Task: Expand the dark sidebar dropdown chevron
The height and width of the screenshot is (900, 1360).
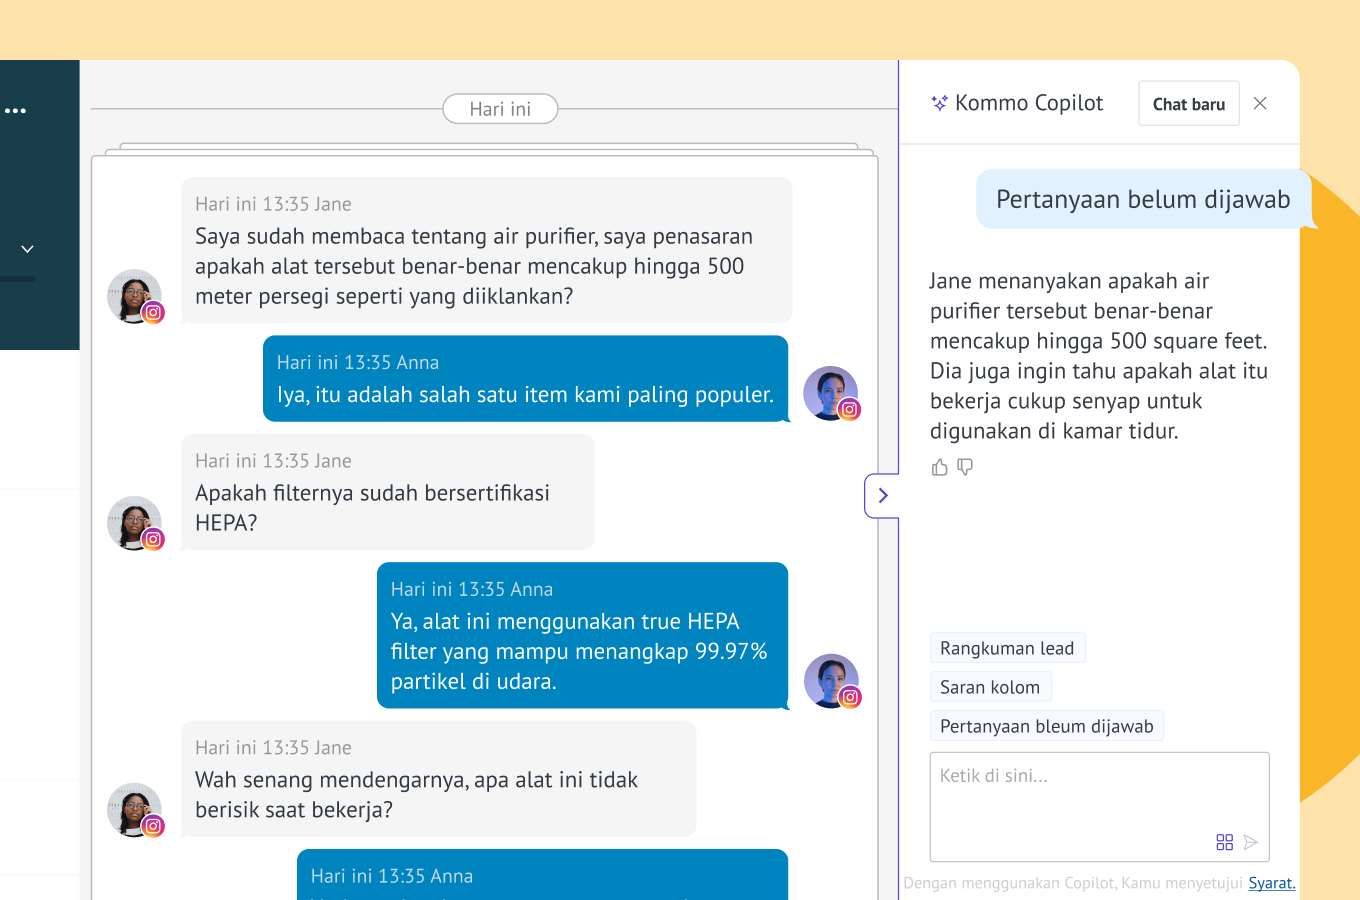Action: (x=27, y=248)
